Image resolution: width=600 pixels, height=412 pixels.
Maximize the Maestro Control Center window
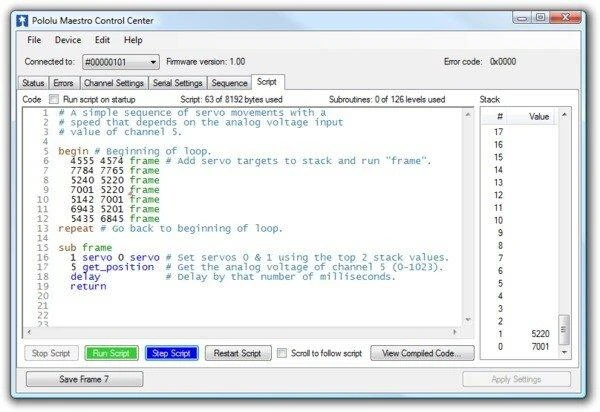[540, 18]
